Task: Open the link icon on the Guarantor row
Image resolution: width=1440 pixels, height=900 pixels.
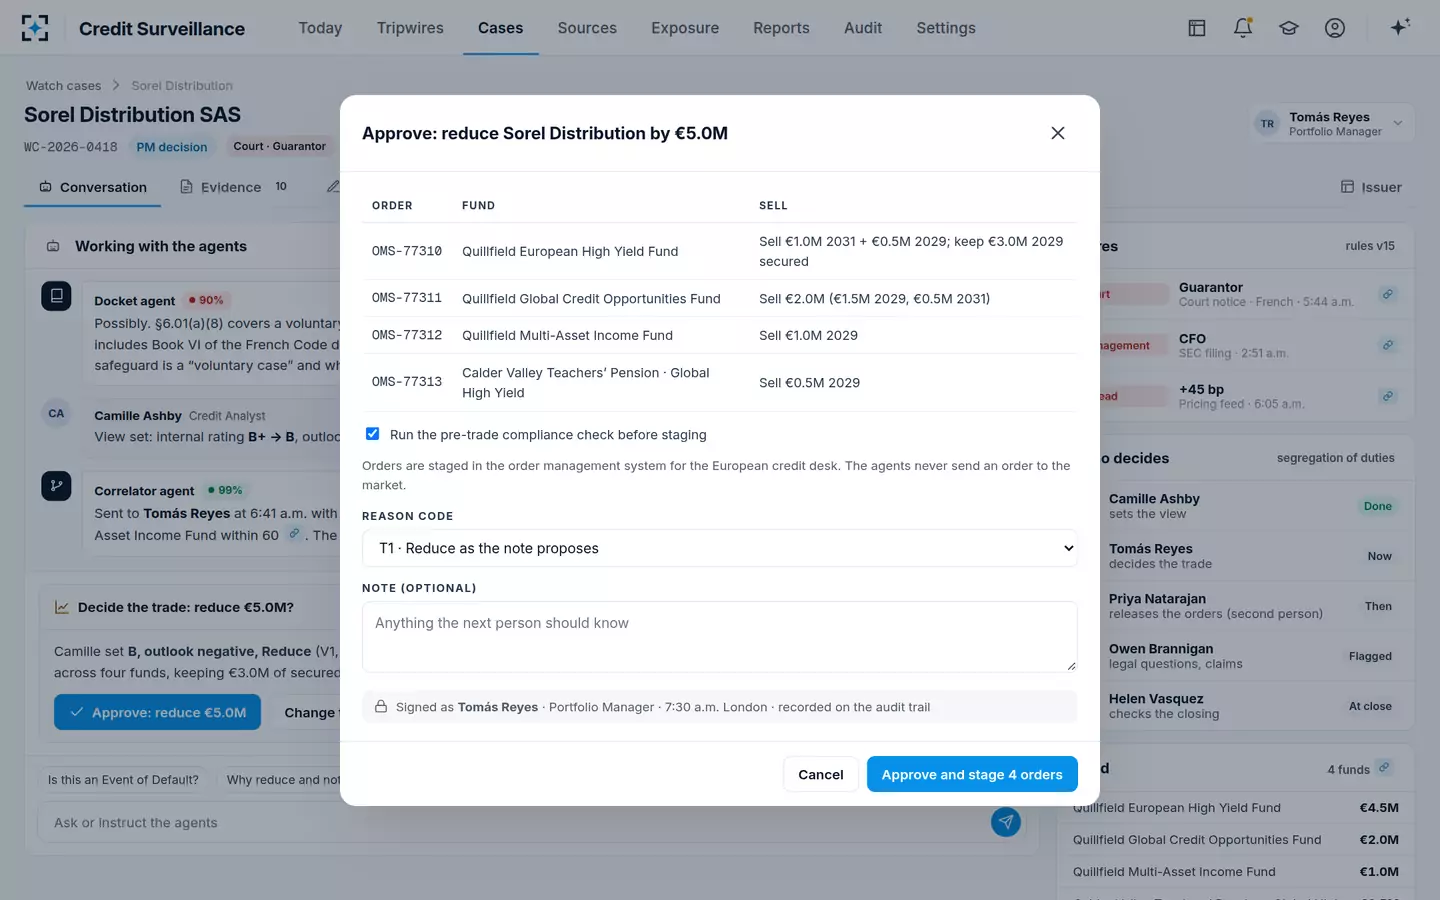Action: click(x=1388, y=294)
